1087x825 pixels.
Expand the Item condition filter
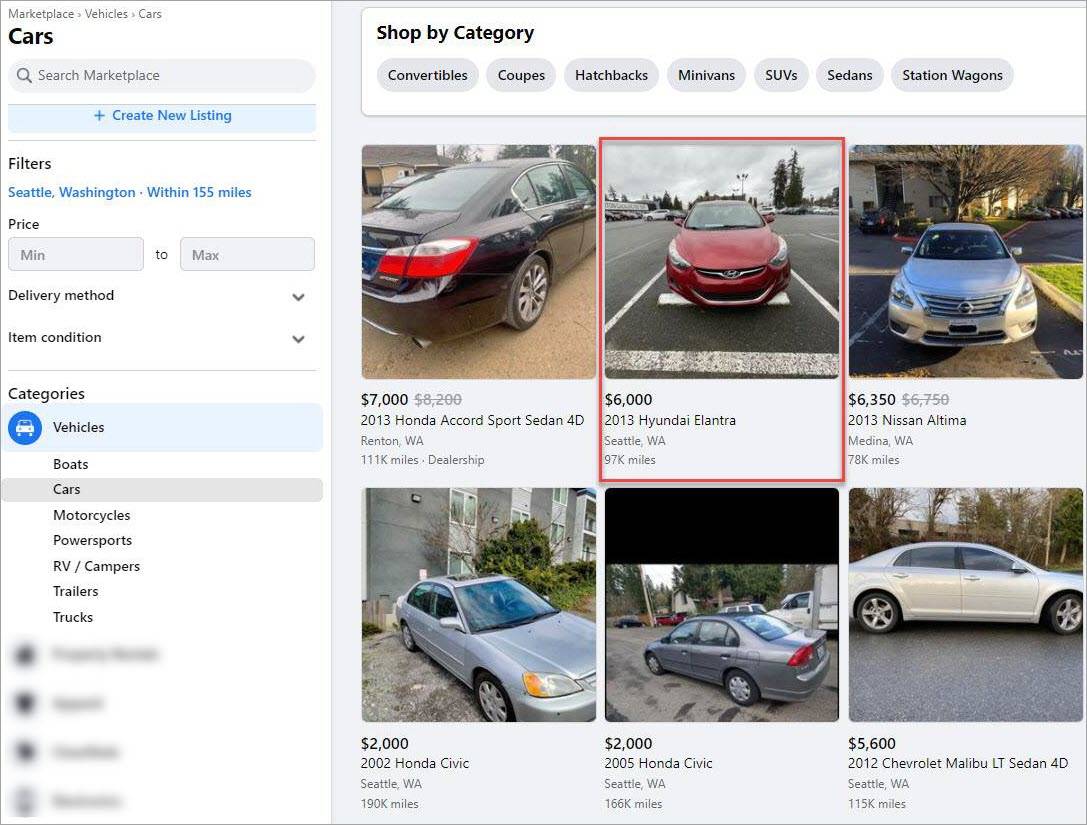(x=157, y=338)
